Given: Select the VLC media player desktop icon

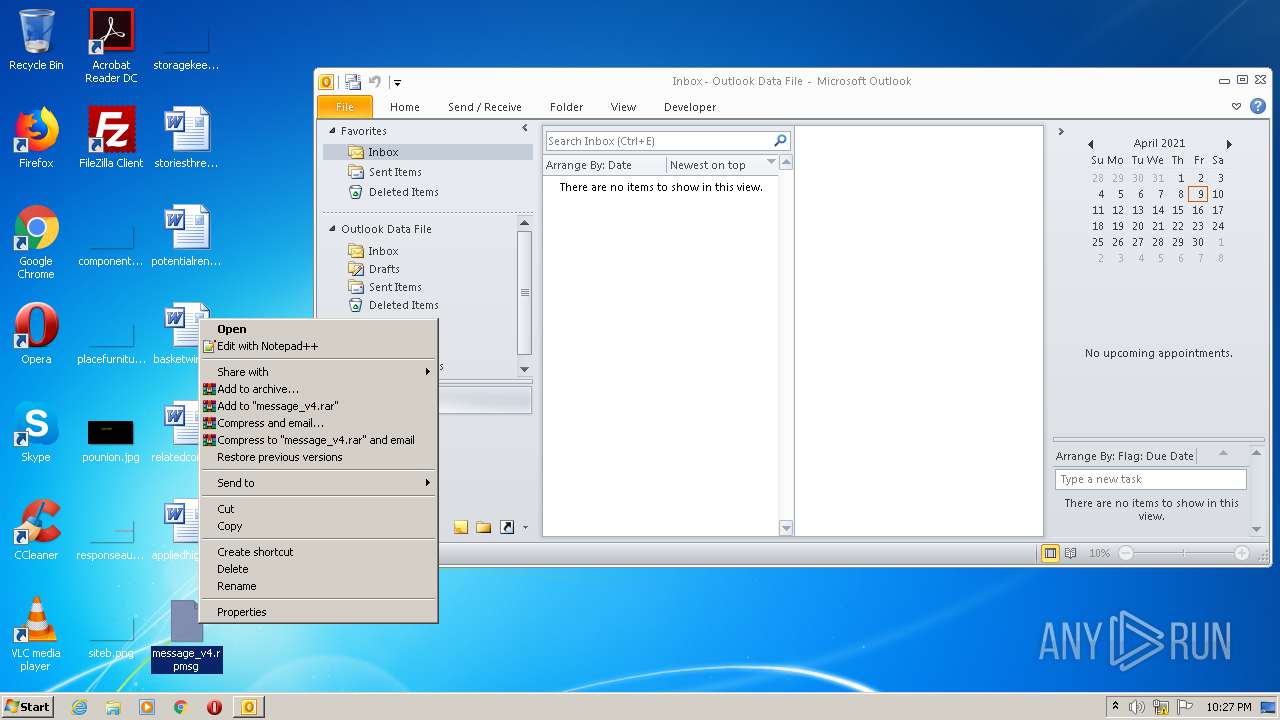Looking at the screenshot, I should pos(36,634).
